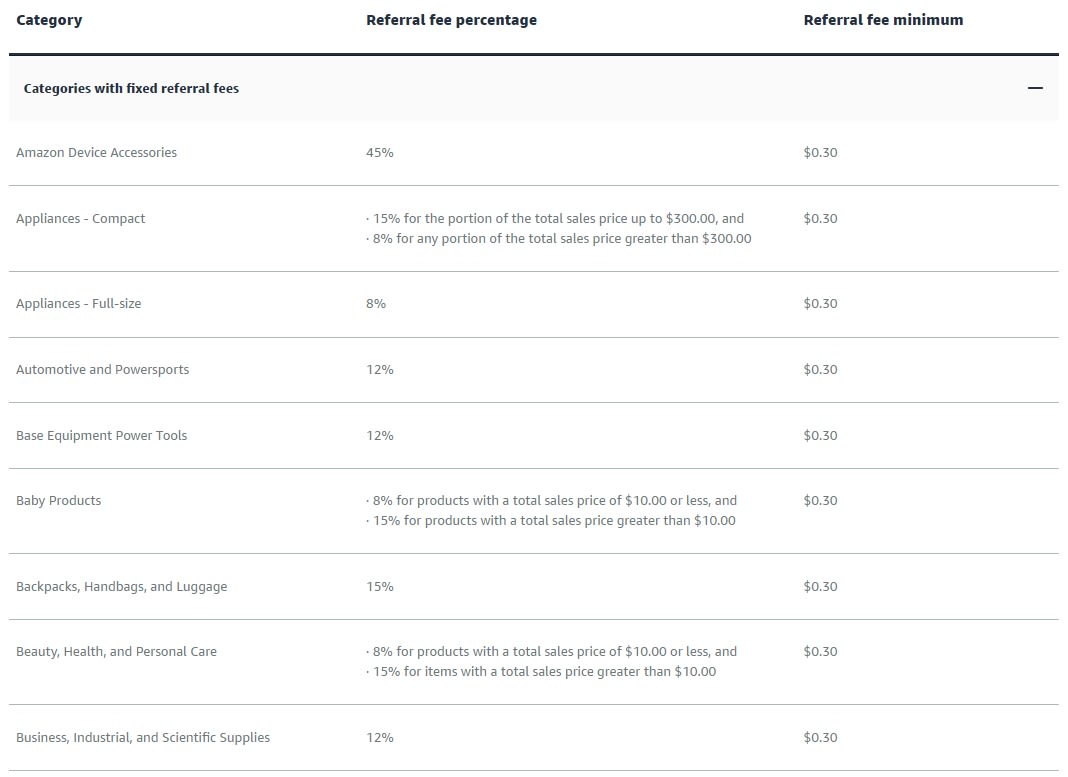Select the Amazon Device Accessories row label
This screenshot has height=777, width=1068.
(x=96, y=152)
